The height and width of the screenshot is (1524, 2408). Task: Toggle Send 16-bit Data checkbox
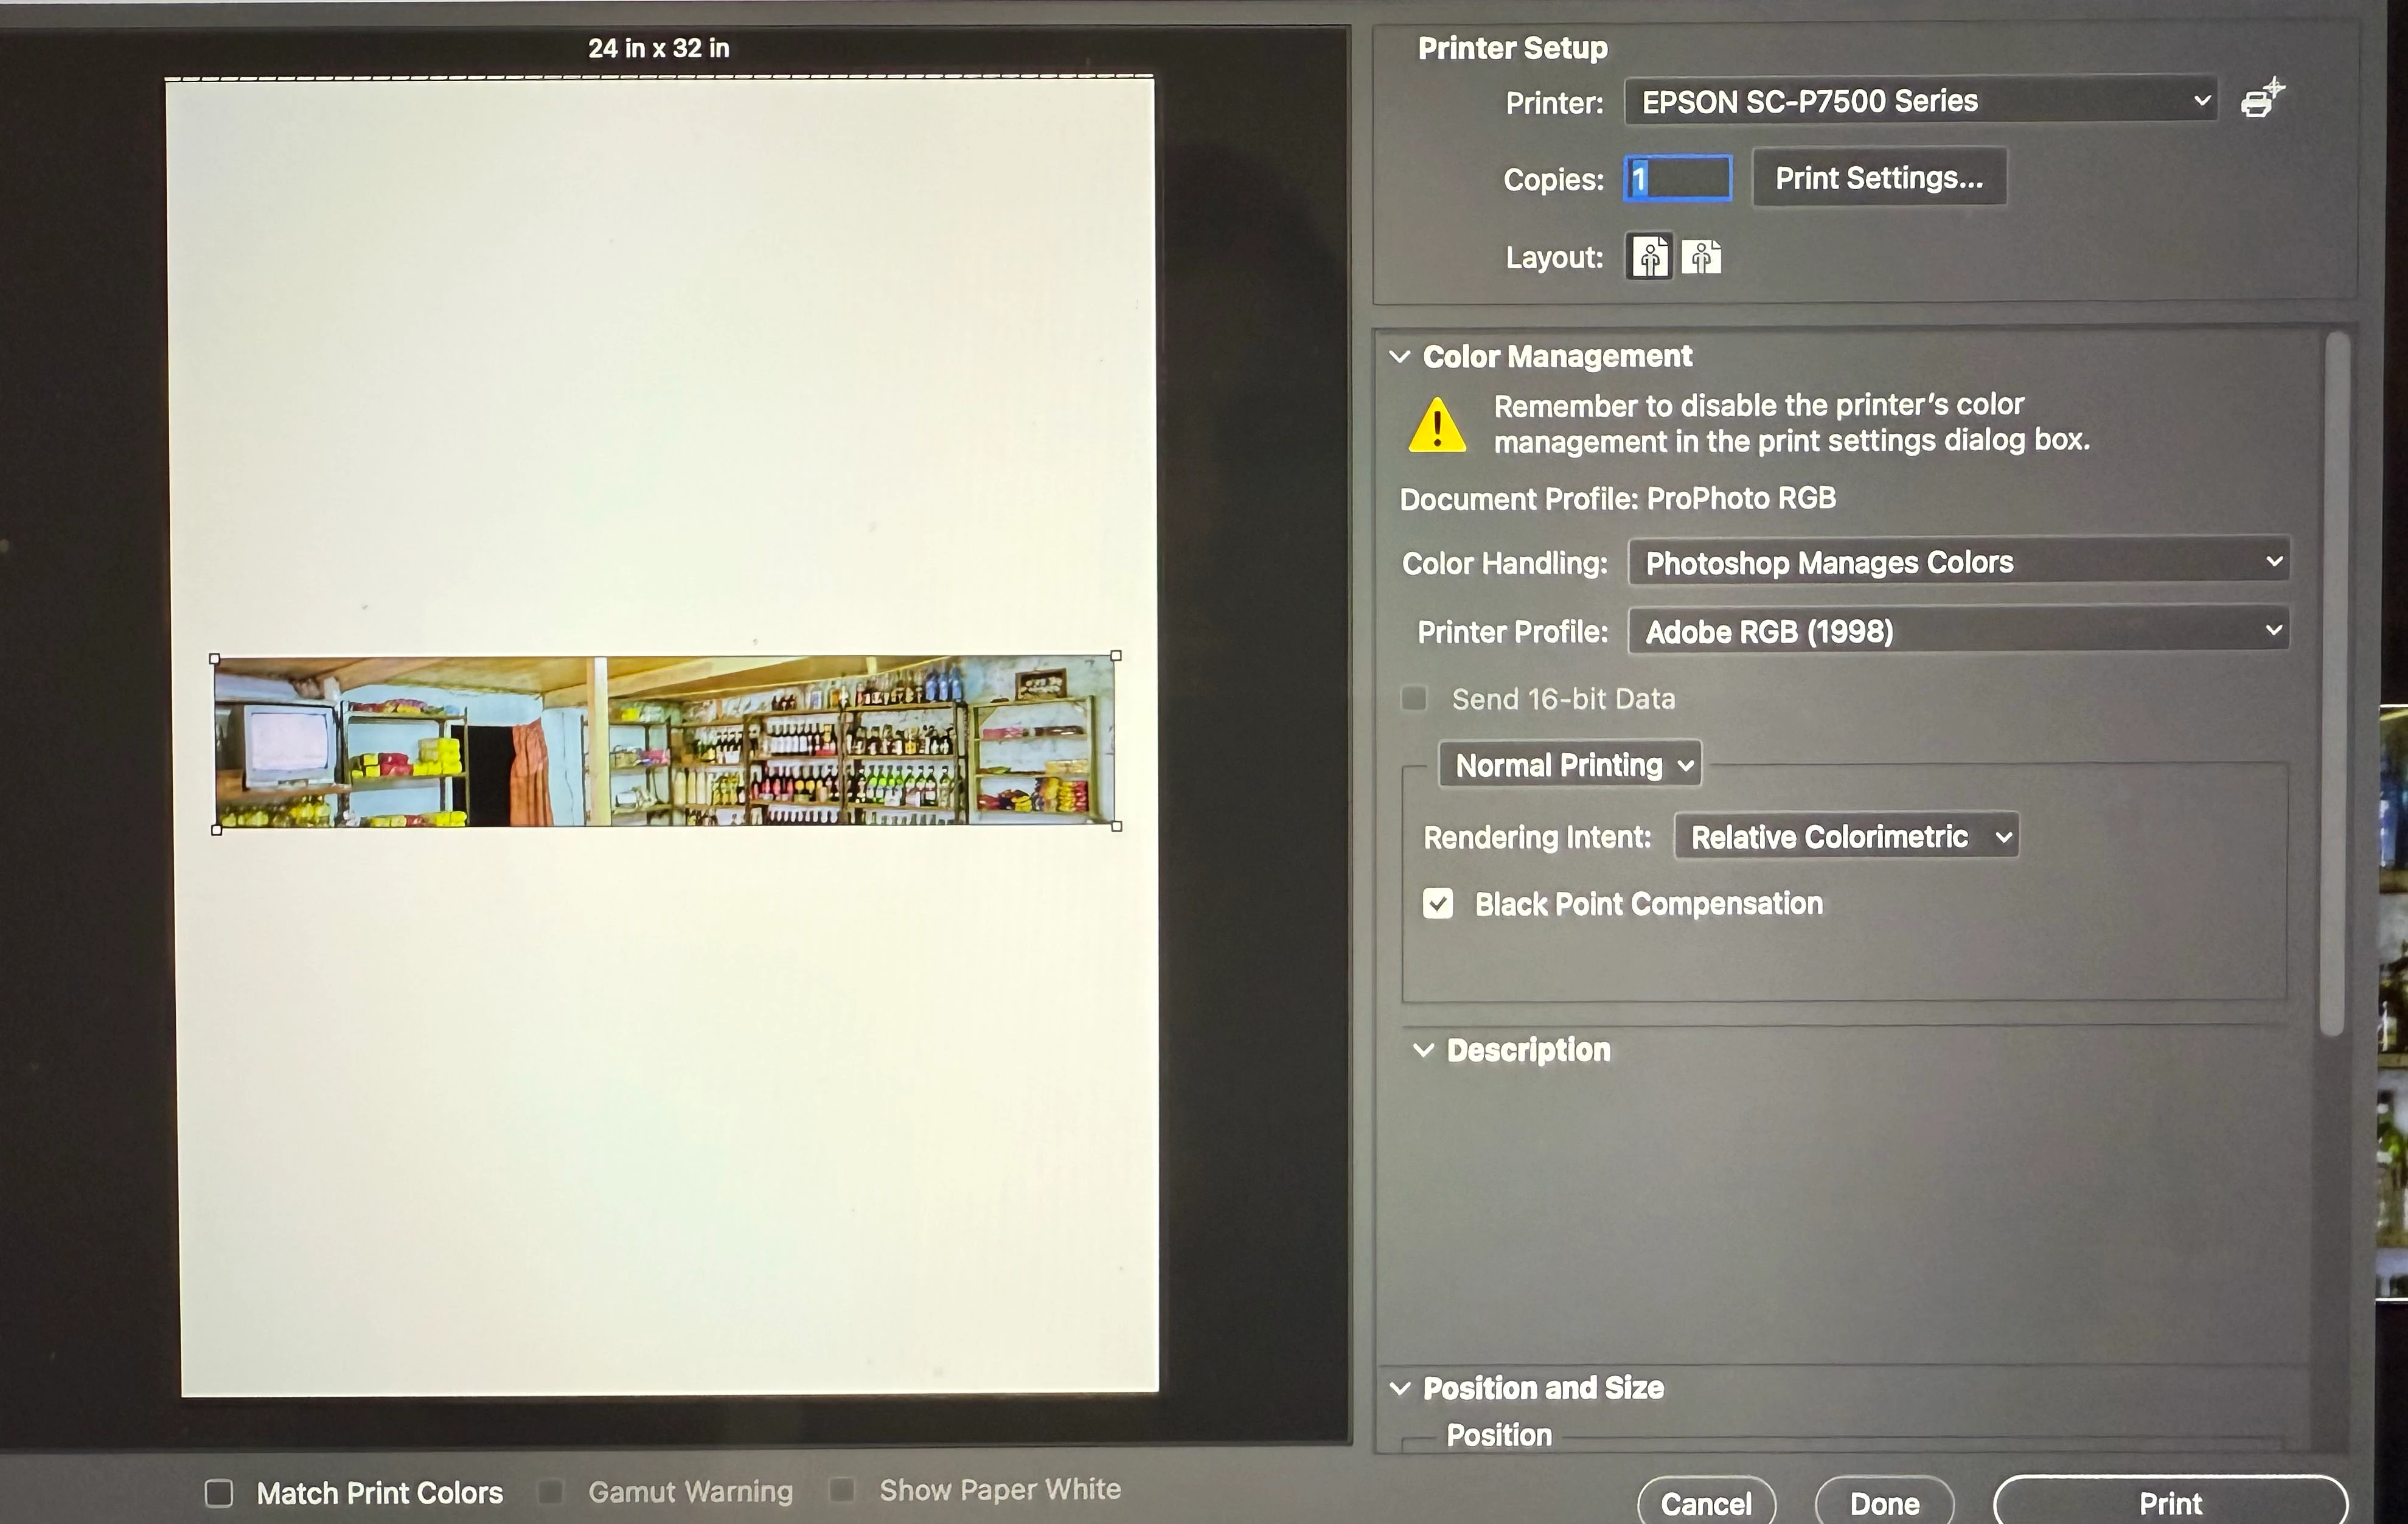(x=1414, y=698)
